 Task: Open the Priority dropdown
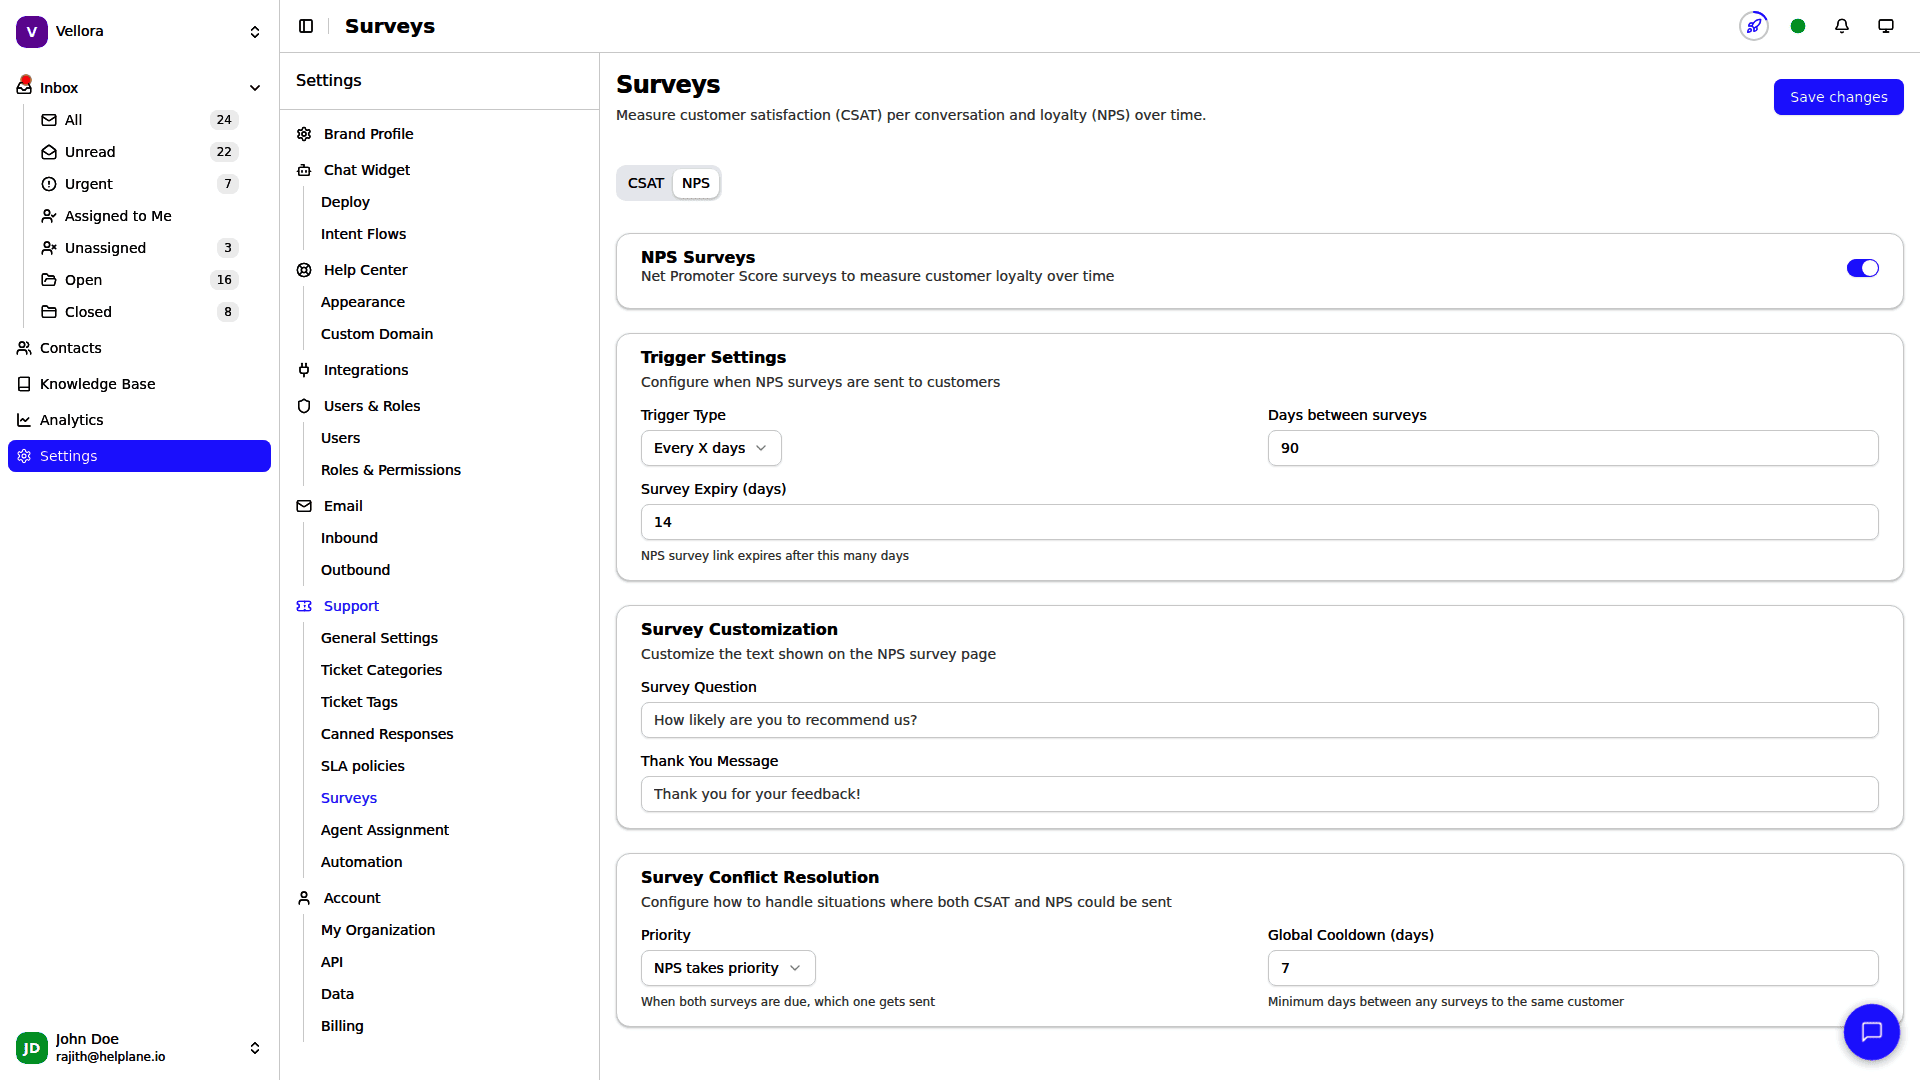coord(727,968)
